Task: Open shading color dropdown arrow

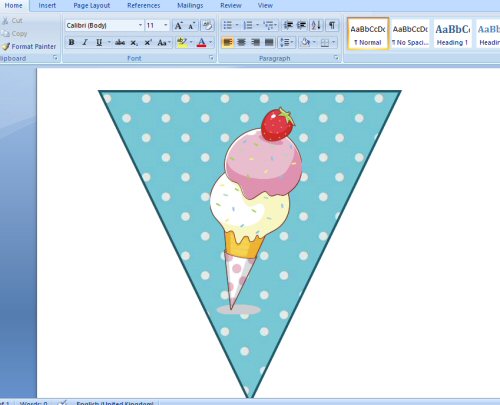Action: tap(314, 42)
